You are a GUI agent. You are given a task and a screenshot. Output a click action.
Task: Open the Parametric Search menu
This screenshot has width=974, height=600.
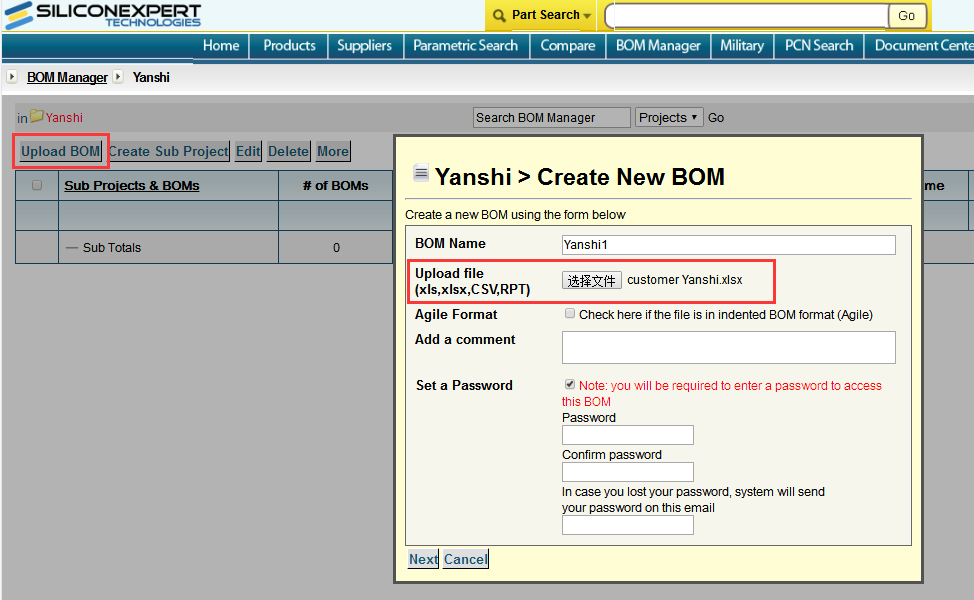[465, 45]
